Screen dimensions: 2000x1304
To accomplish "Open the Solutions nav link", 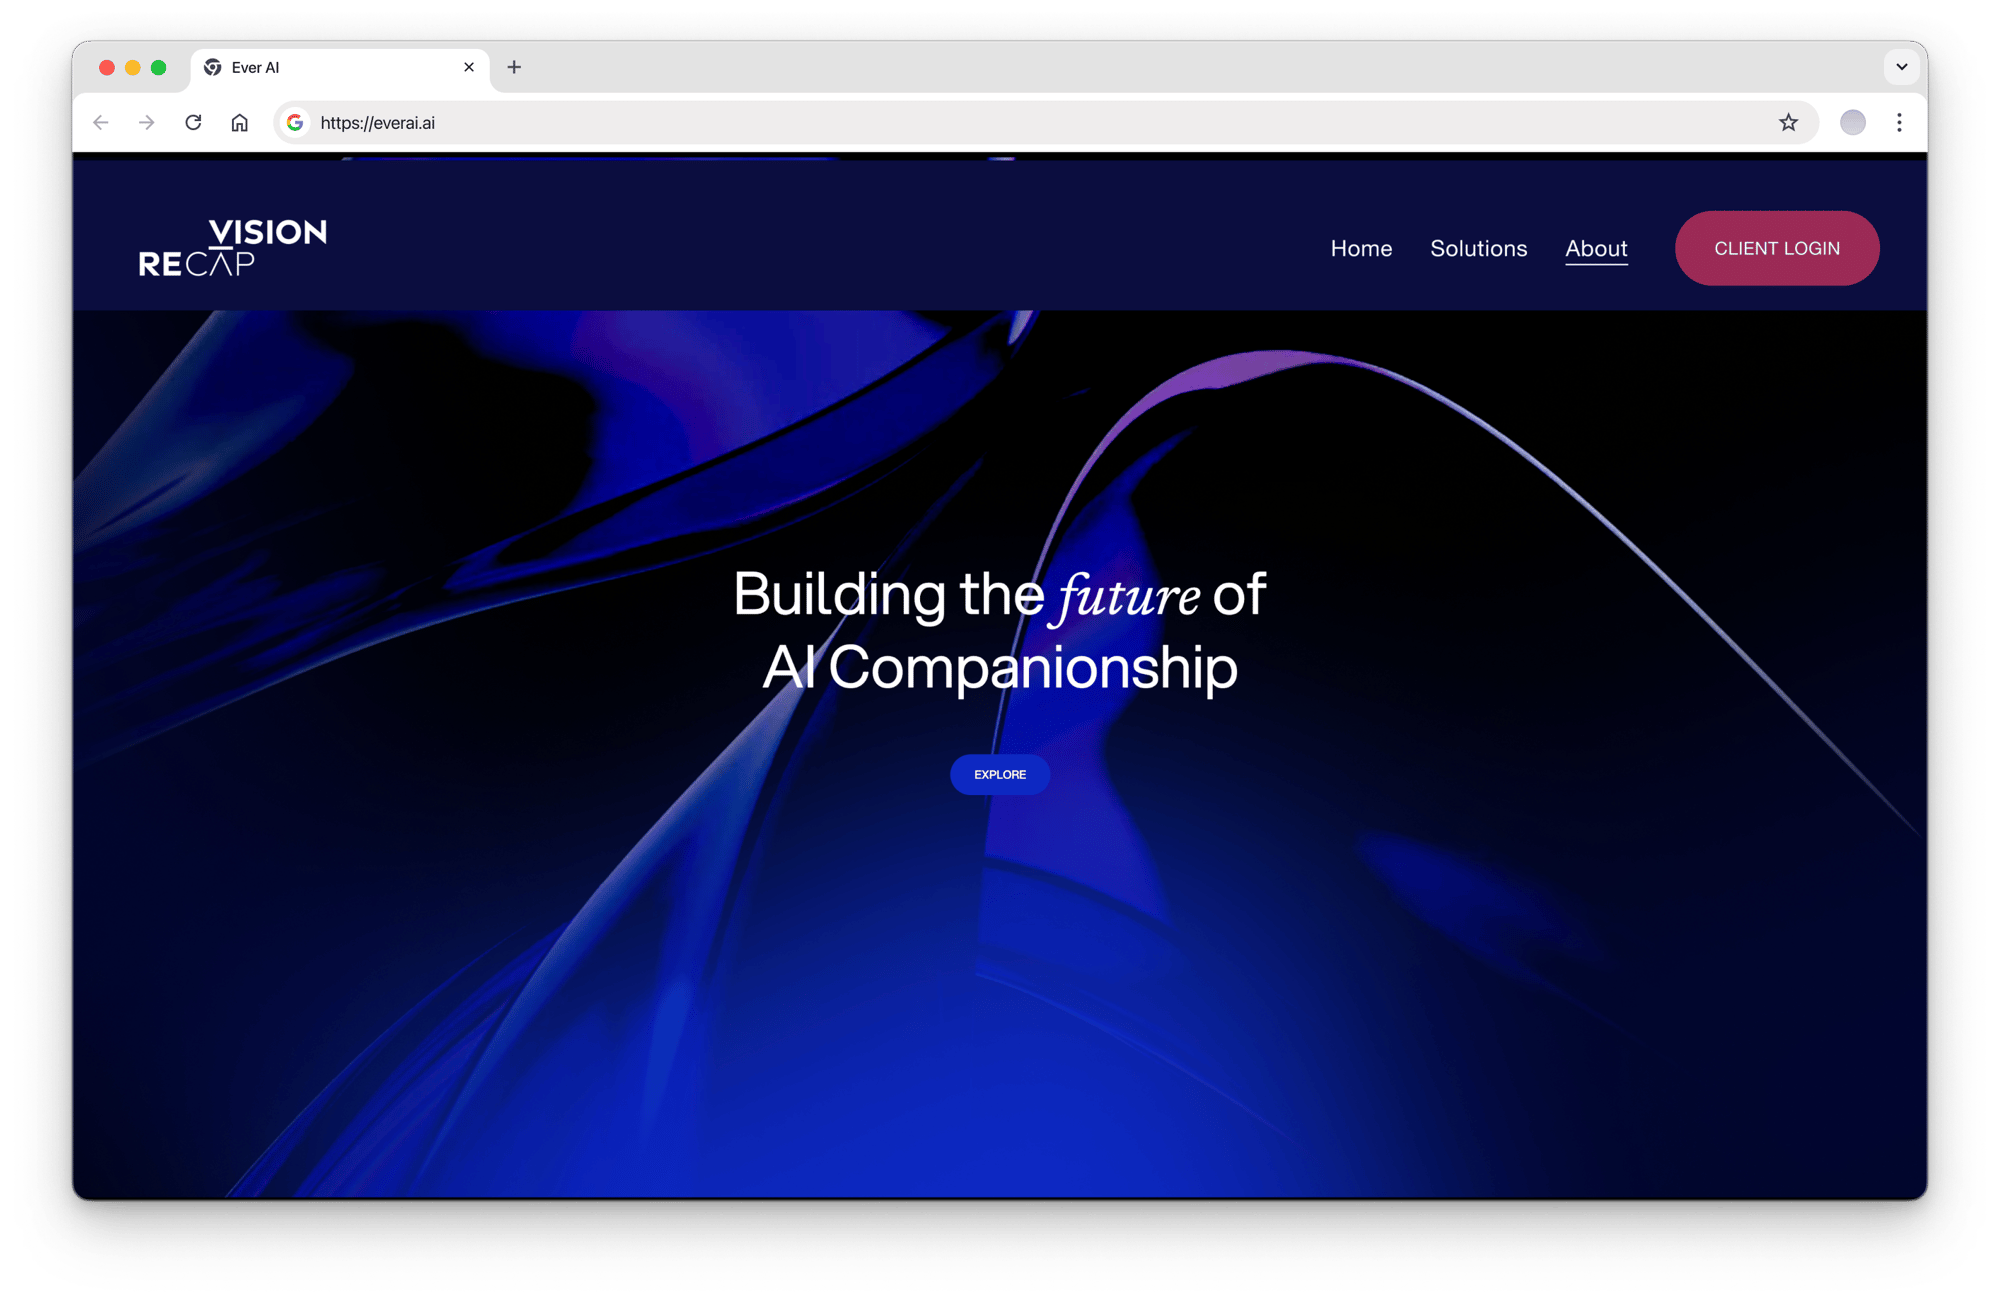I will point(1478,248).
